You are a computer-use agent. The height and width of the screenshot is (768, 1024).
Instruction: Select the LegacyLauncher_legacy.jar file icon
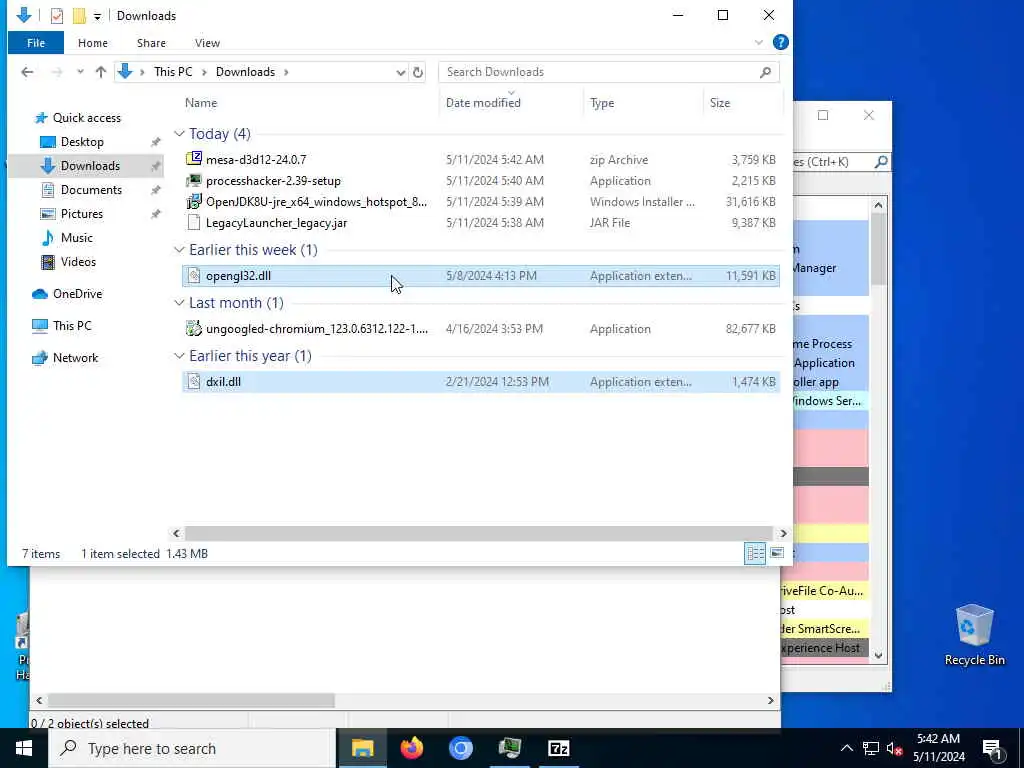click(193, 223)
